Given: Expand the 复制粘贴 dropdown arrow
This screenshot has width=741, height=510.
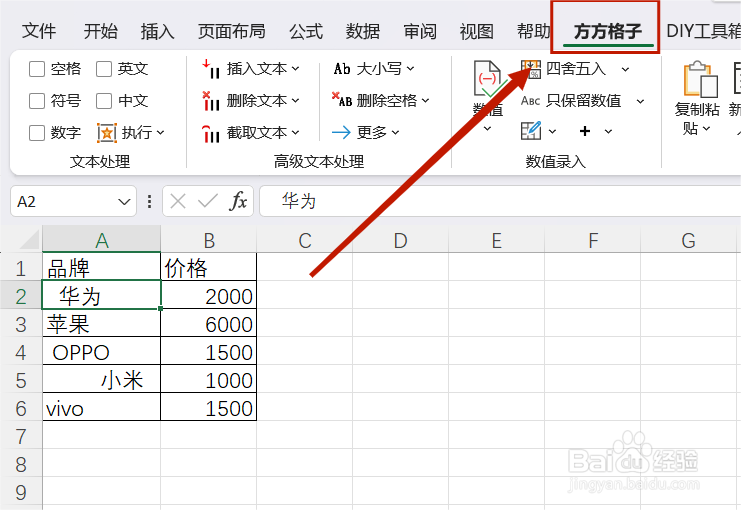Looking at the screenshot, I should click(x=707, y=129).
